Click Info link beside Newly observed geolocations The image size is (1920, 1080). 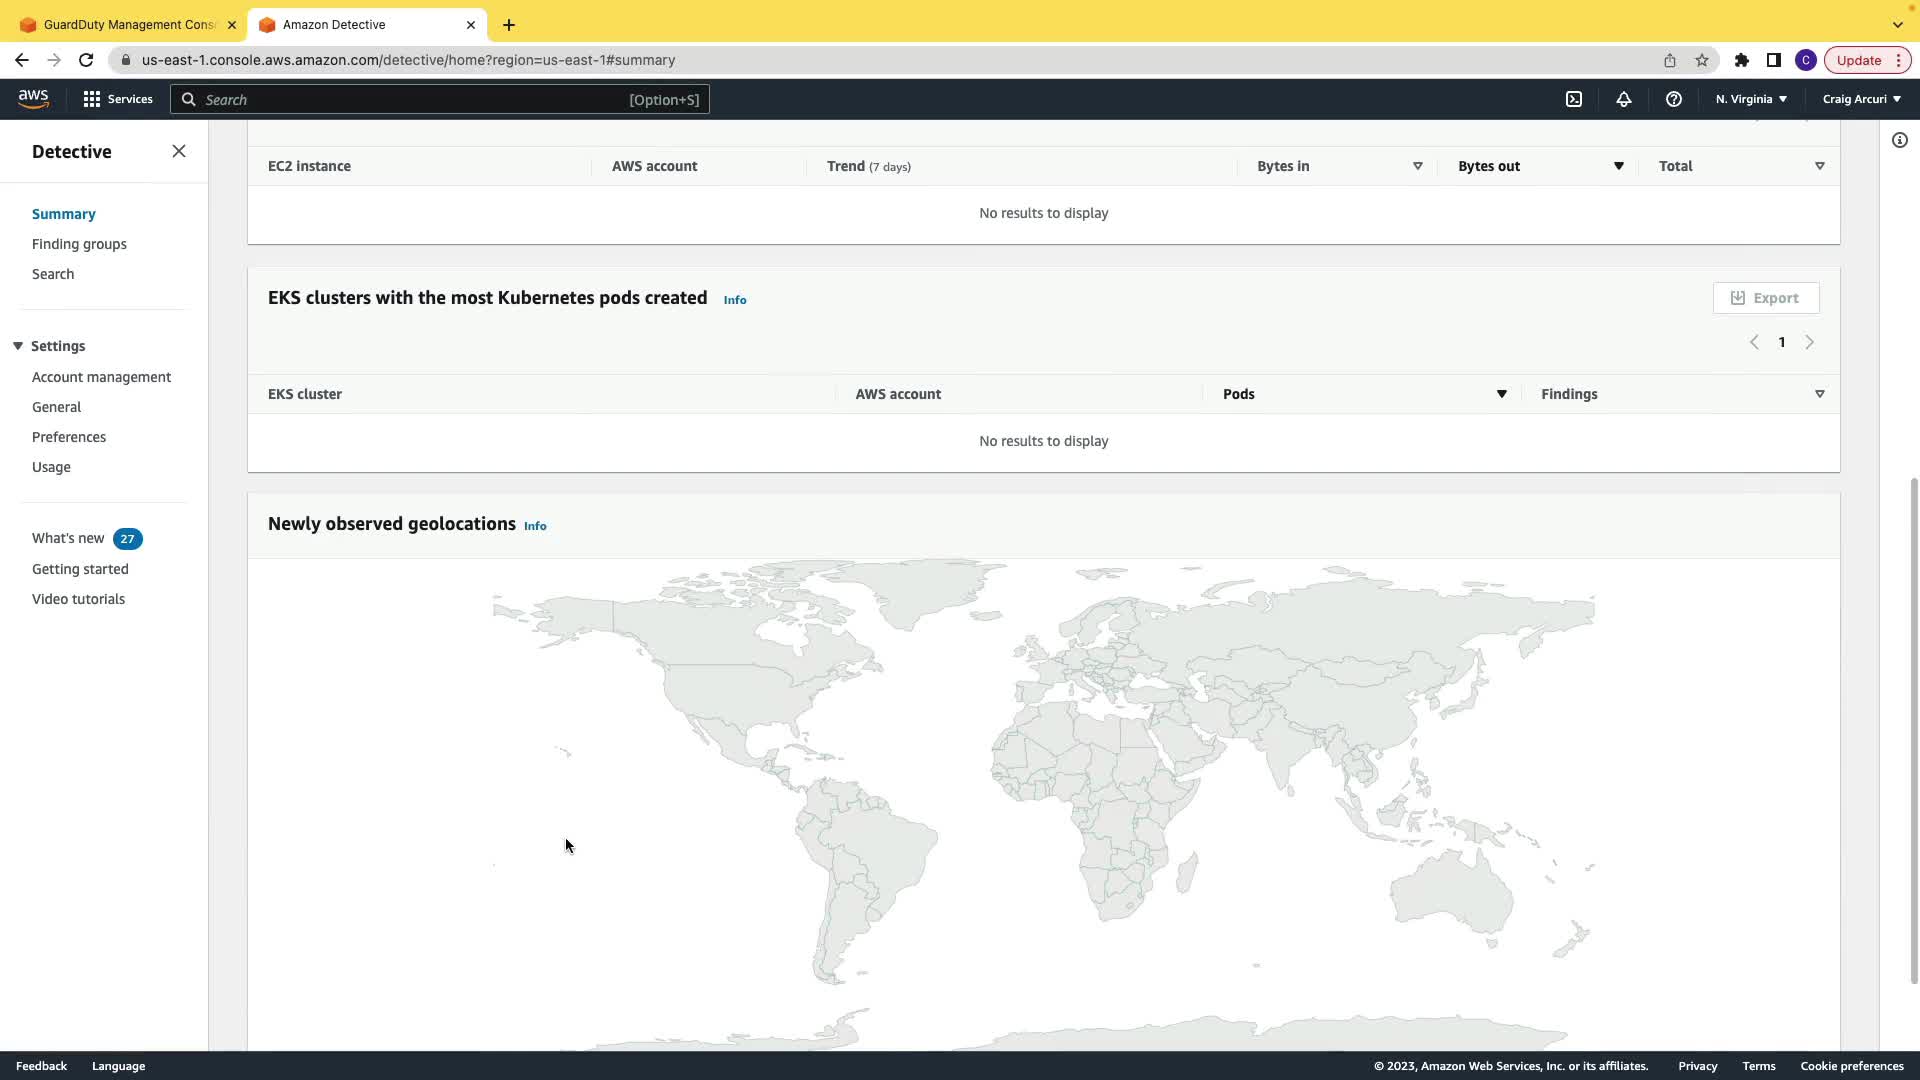(535, 526)
